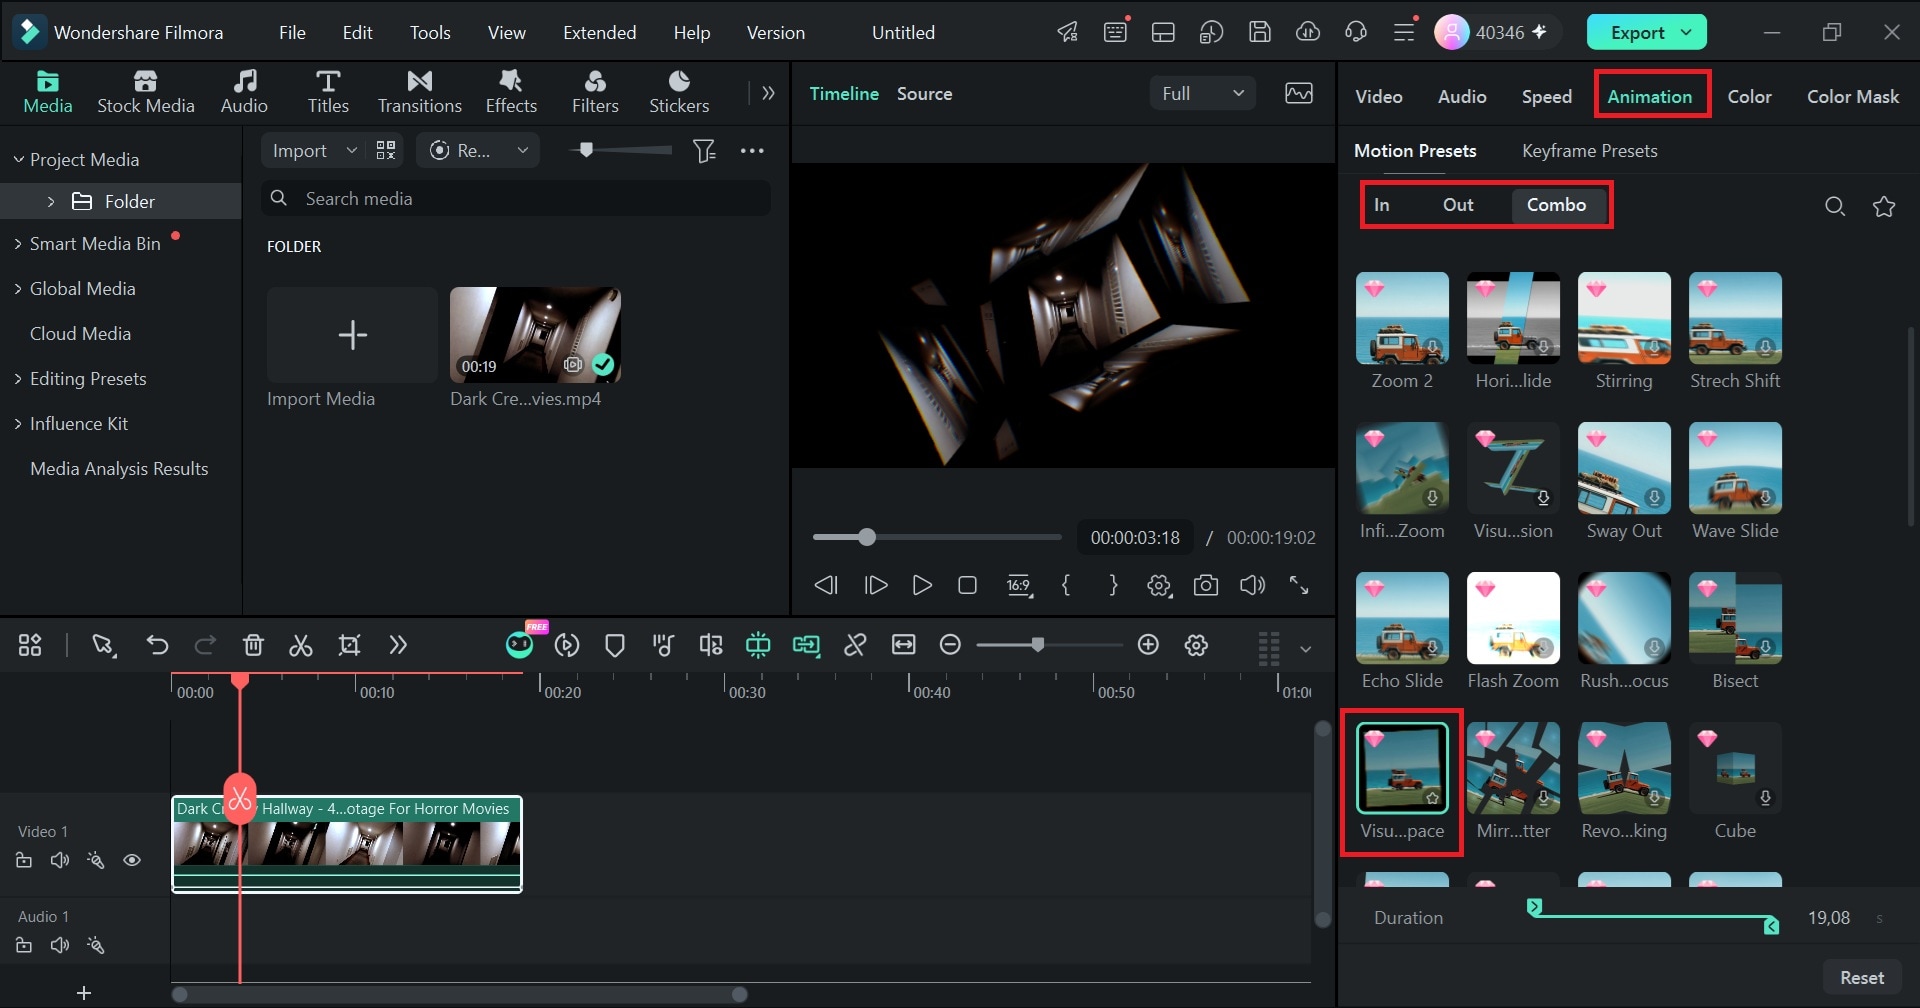Select the Out motion preset filter
The width and height of the screenshot is (1920, 1008).
coord(1458,204)
